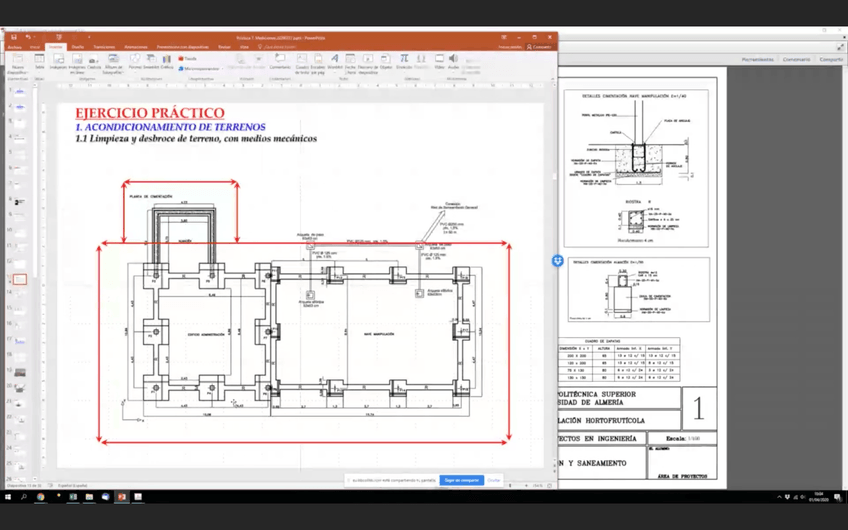Click the Audio insert icon
This screenshot has width=848, height=530.
(x=453, y=61)
